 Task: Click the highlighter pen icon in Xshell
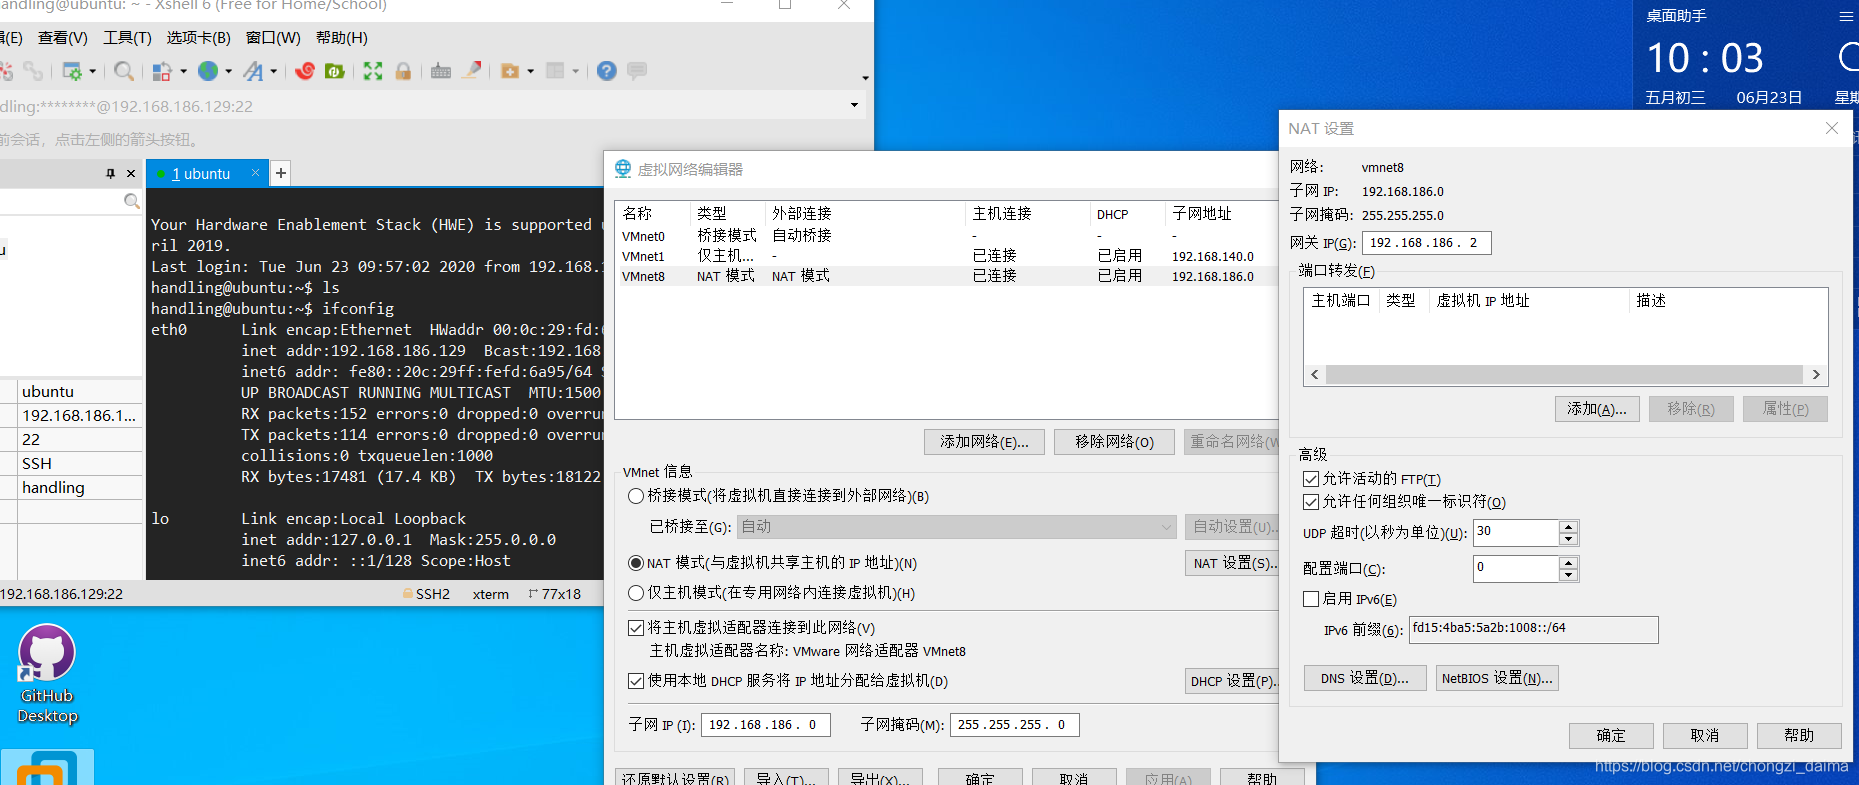473,71
